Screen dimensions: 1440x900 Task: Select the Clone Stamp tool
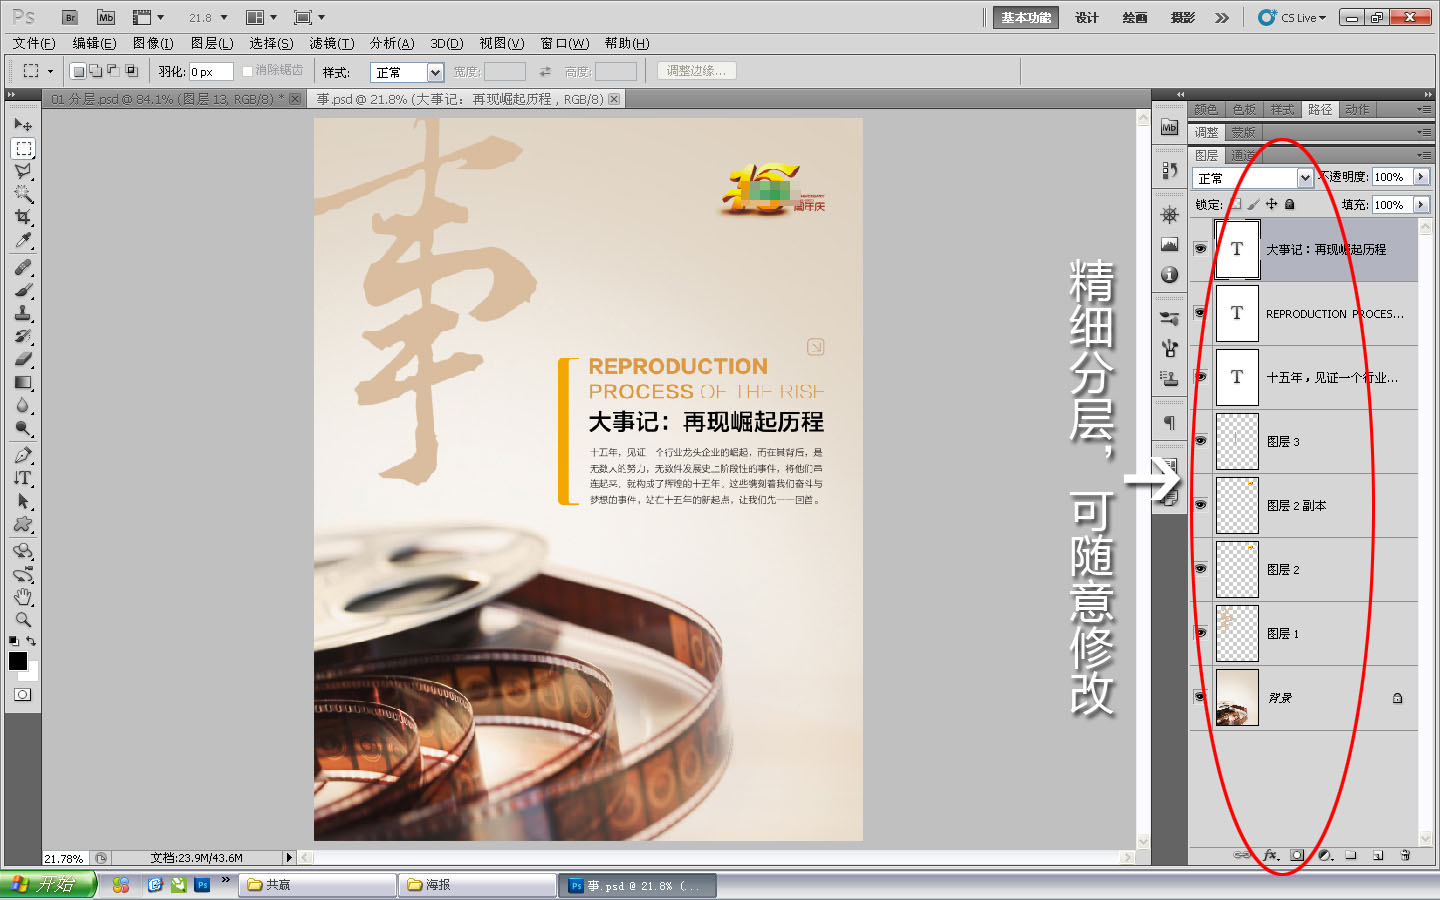pyautogui.click(x=23, y=313)
